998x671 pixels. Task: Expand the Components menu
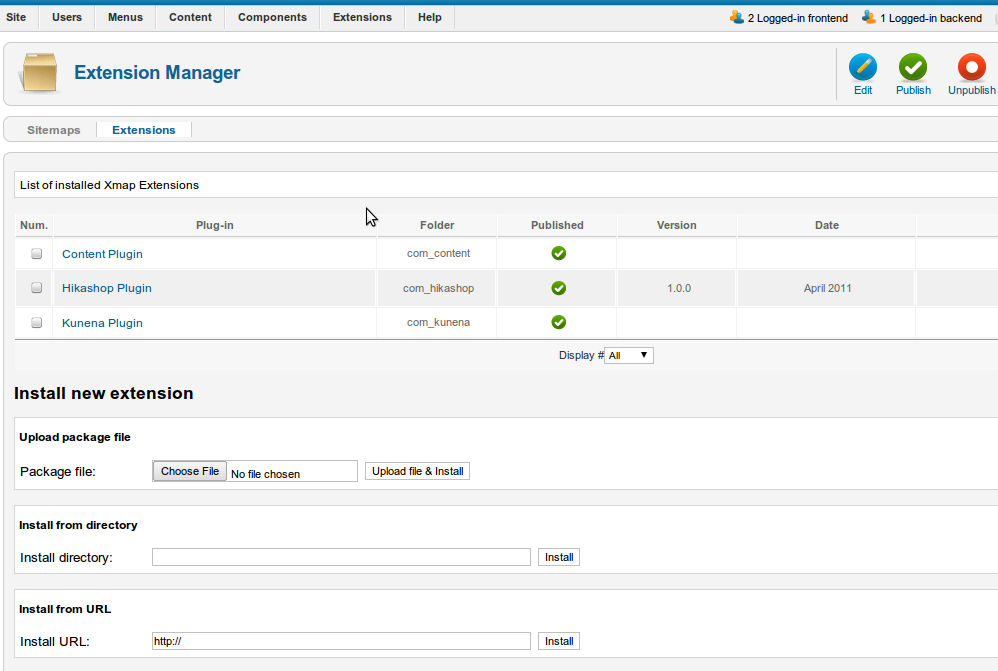click(x=272, y=17)
